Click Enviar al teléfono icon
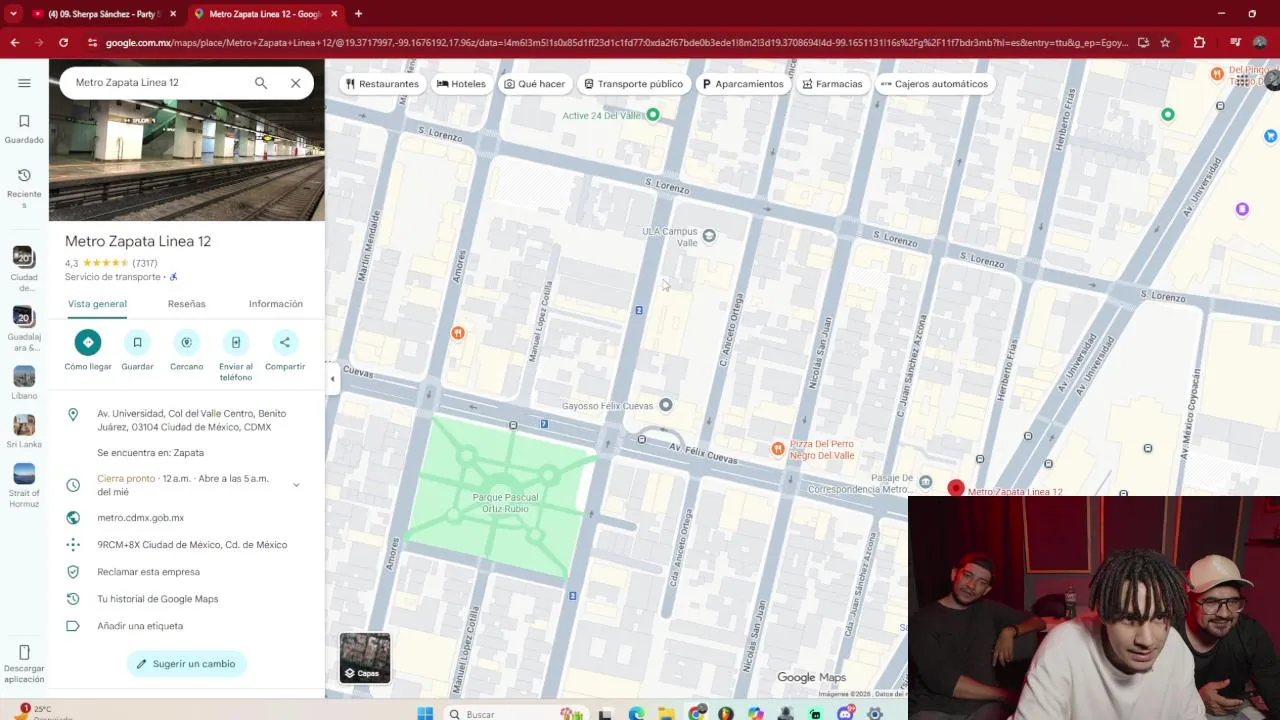Image resolution: width=1280 pixels, height=720 pixels. point(236,342)
